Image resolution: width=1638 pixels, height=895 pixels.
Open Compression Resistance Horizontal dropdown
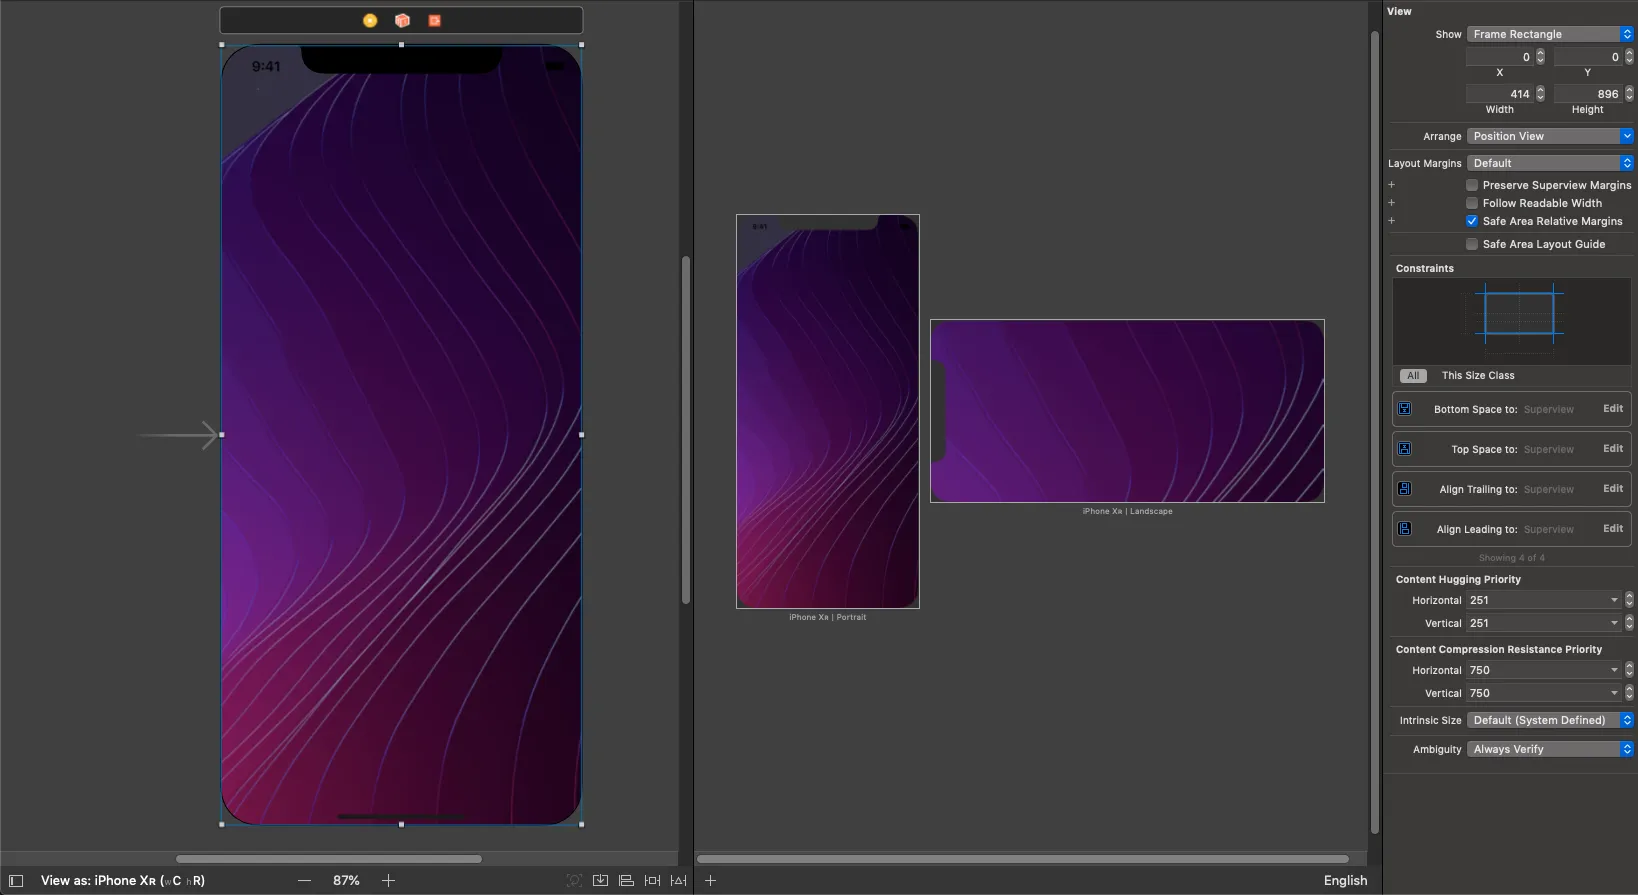coord(1543,670)
